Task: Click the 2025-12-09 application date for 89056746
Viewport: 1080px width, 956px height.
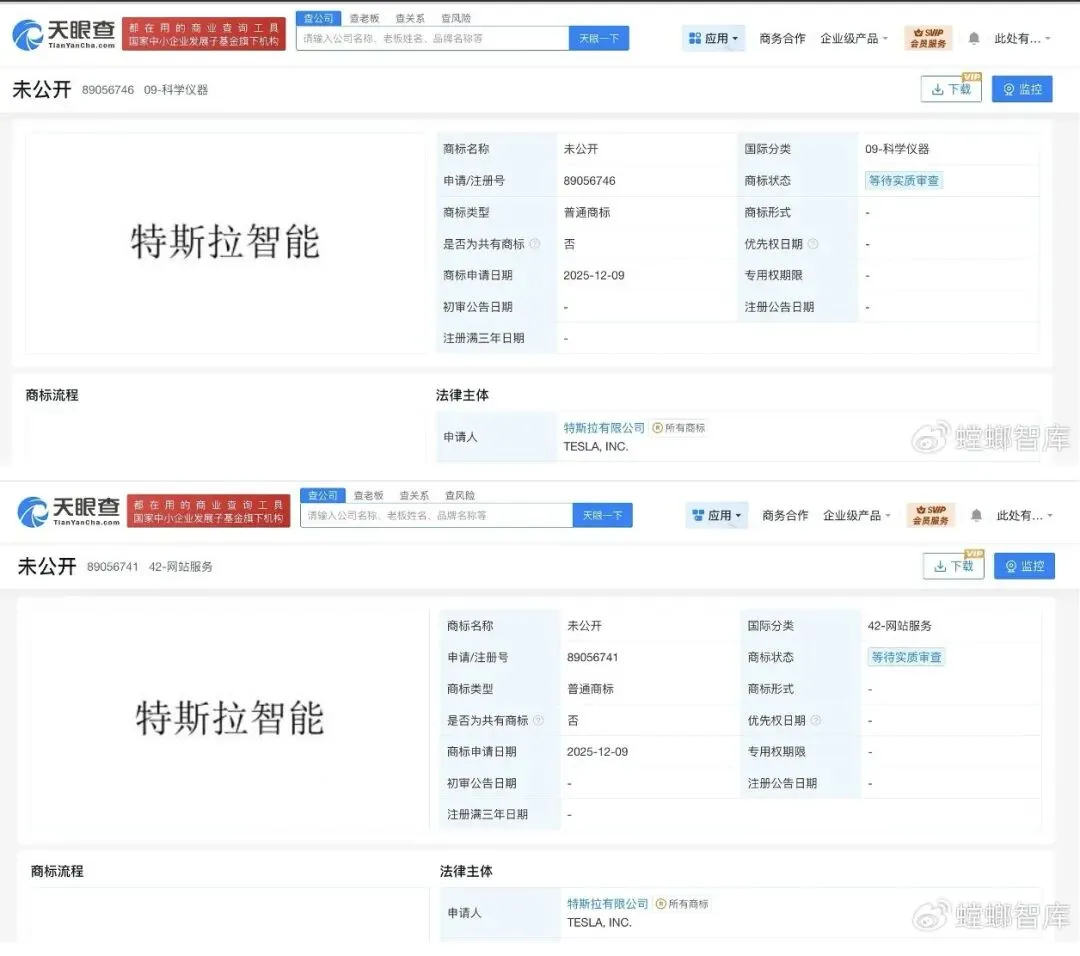Action: click(x=594, y=275)
